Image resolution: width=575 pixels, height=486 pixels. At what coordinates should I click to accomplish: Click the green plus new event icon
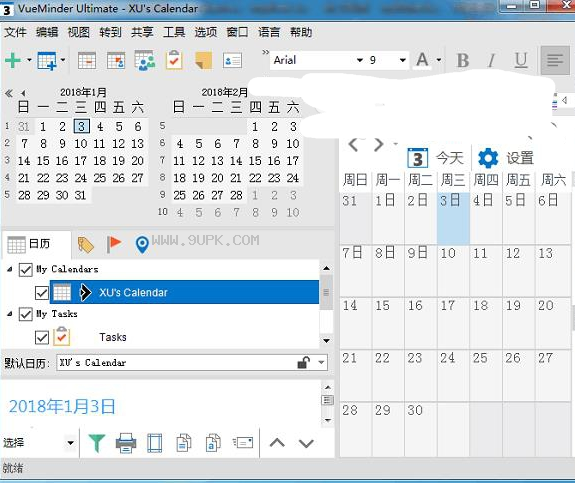pos(13,60)
